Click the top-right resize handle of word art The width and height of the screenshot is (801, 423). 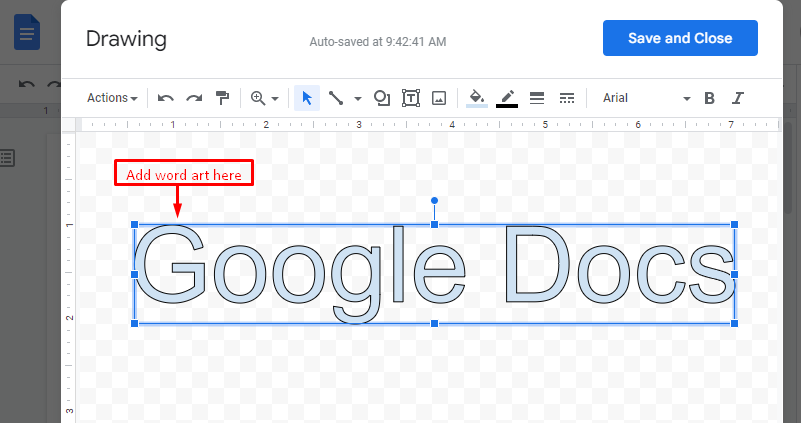[x=735, y=224]
